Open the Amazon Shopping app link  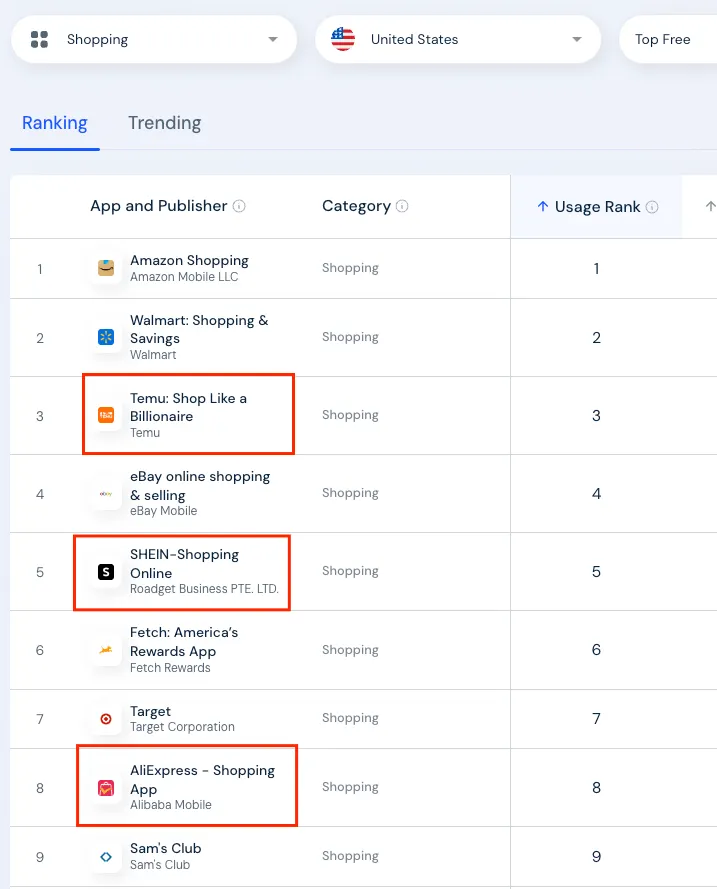pyautogui.click(x=189, y=260)
